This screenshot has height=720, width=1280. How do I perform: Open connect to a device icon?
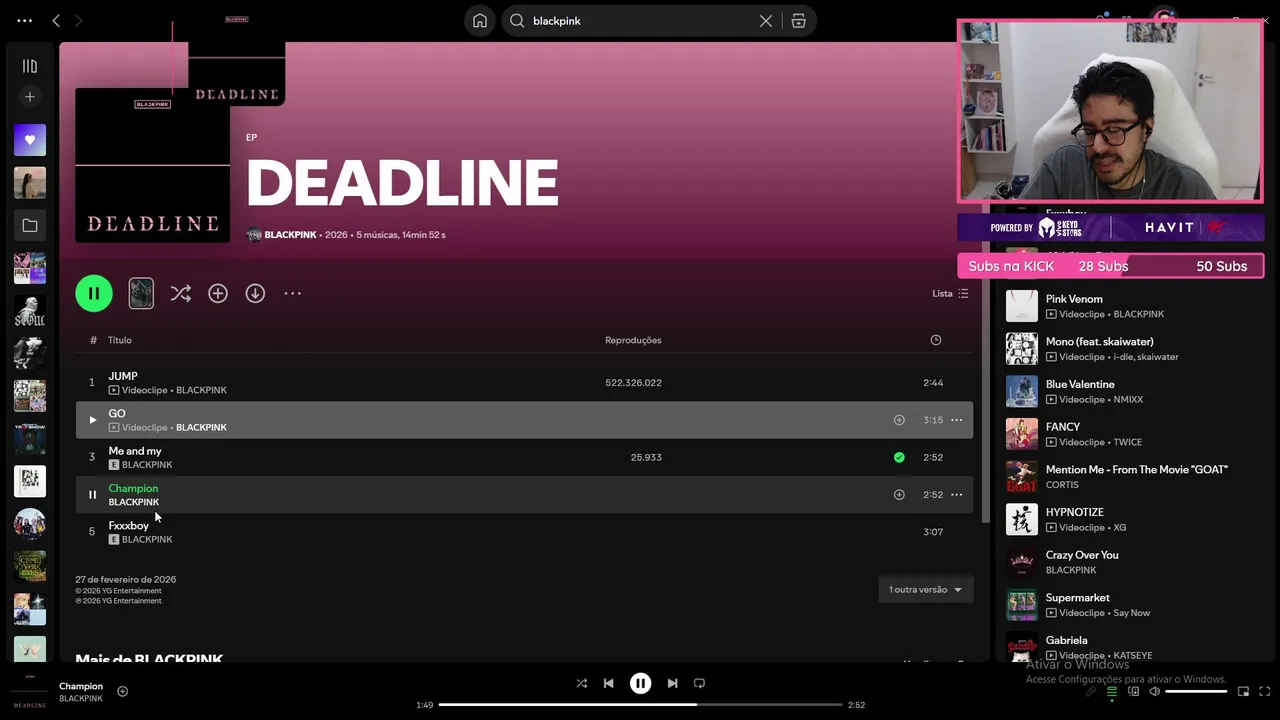tap(1133, 691)
